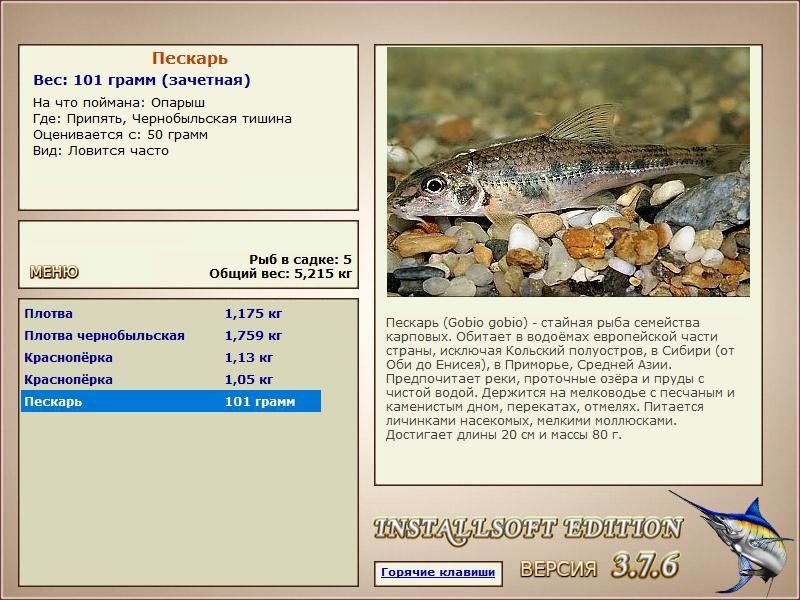The width and height of the screenshot is (800, 600).
Task: Click the Вес: 101 грамм (зачетная) line
Action: (x=142, y=80)
